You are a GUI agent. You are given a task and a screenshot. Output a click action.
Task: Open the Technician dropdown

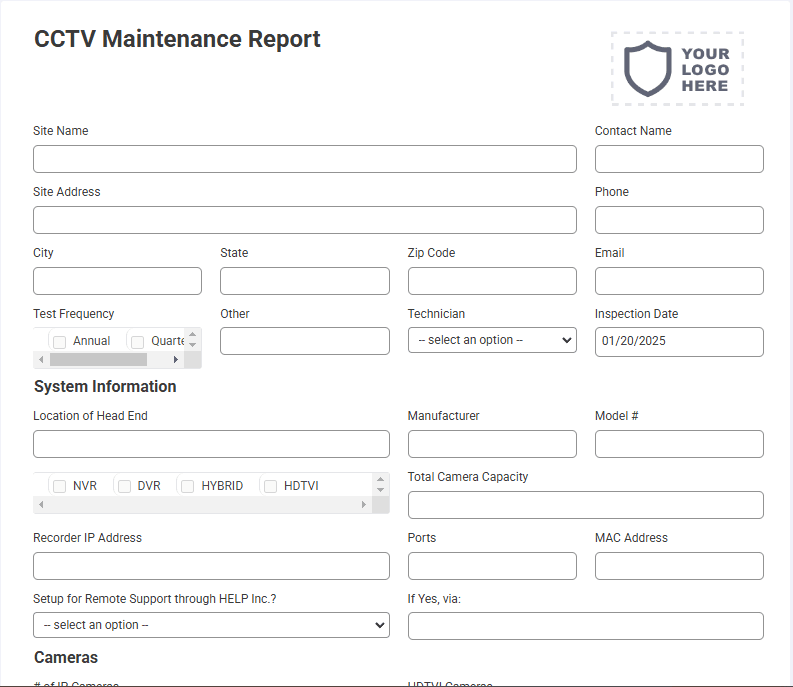coord(492,340)
